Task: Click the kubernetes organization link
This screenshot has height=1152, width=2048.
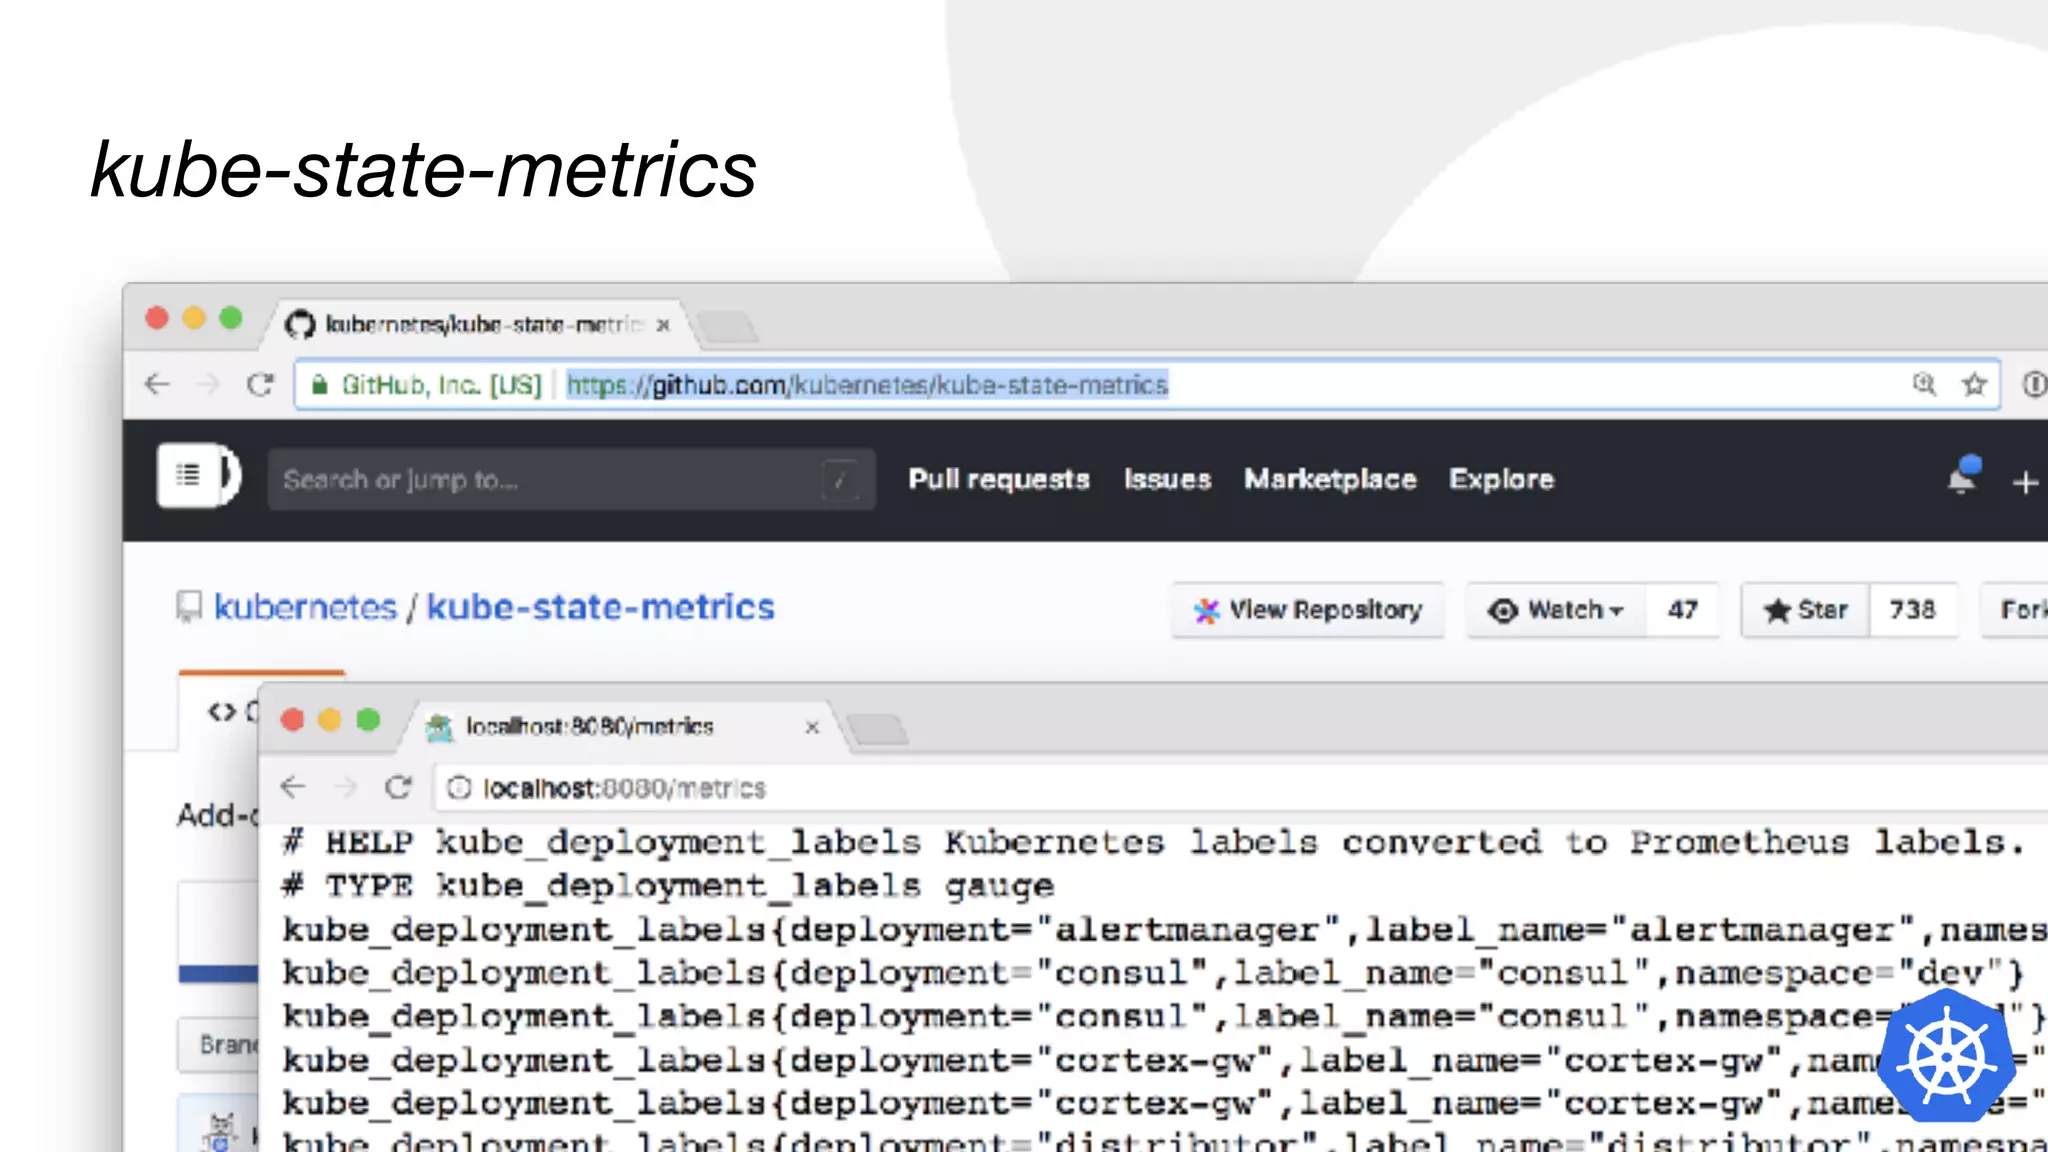Action: pyautogui.click(x=305, y=607)
